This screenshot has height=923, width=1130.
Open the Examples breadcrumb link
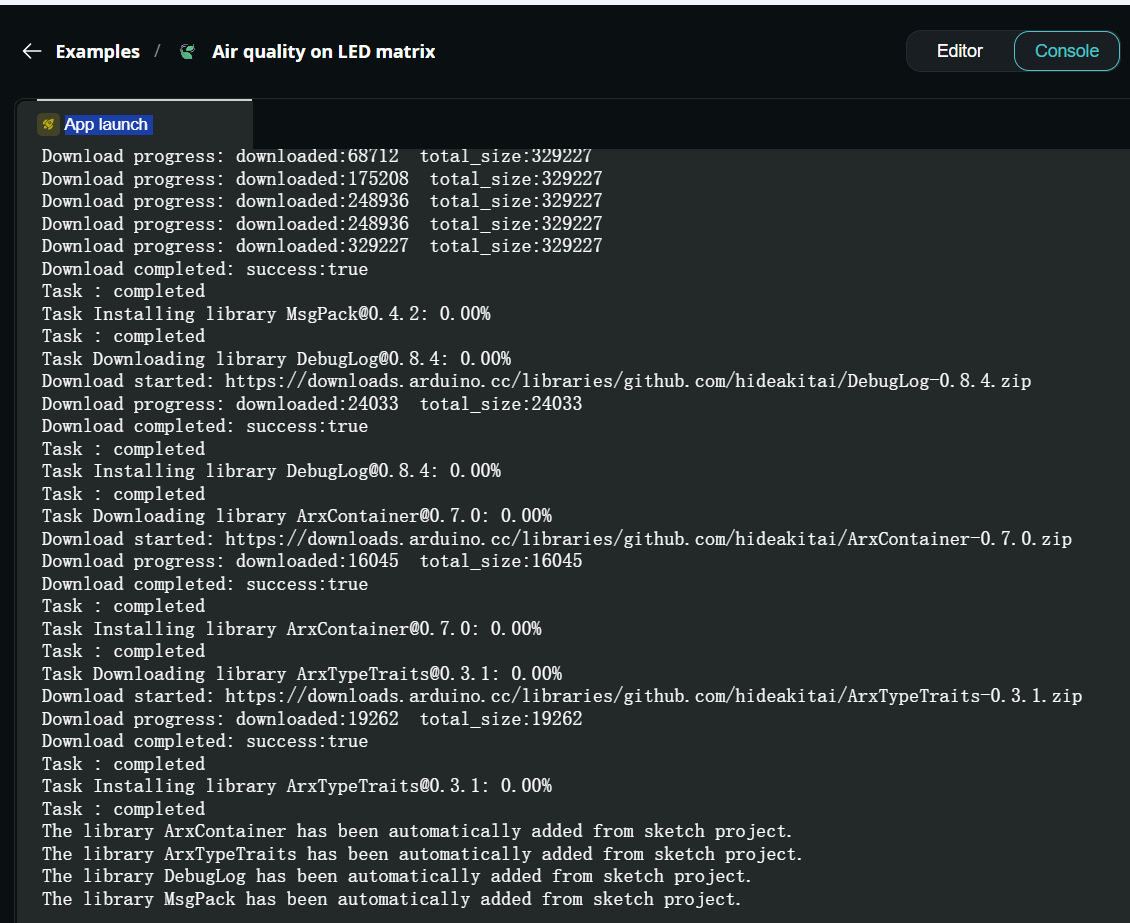[x=97, y=52]
